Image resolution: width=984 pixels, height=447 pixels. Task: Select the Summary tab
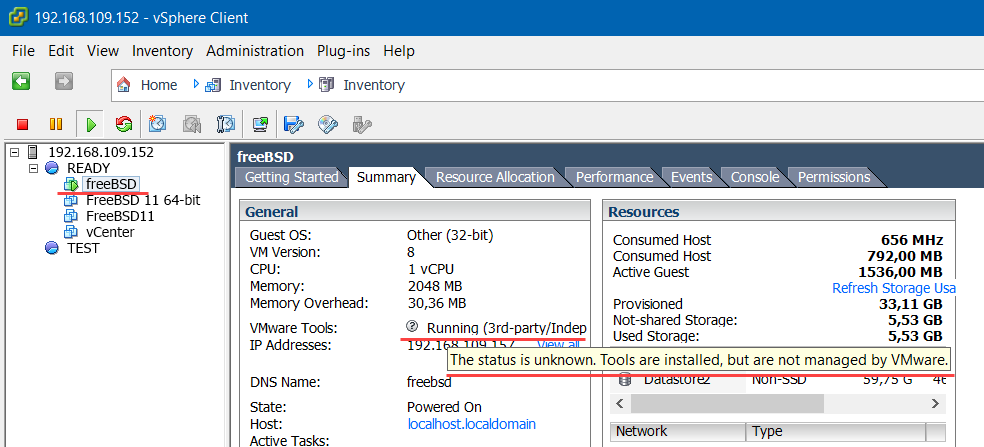[x=386, y=178]
